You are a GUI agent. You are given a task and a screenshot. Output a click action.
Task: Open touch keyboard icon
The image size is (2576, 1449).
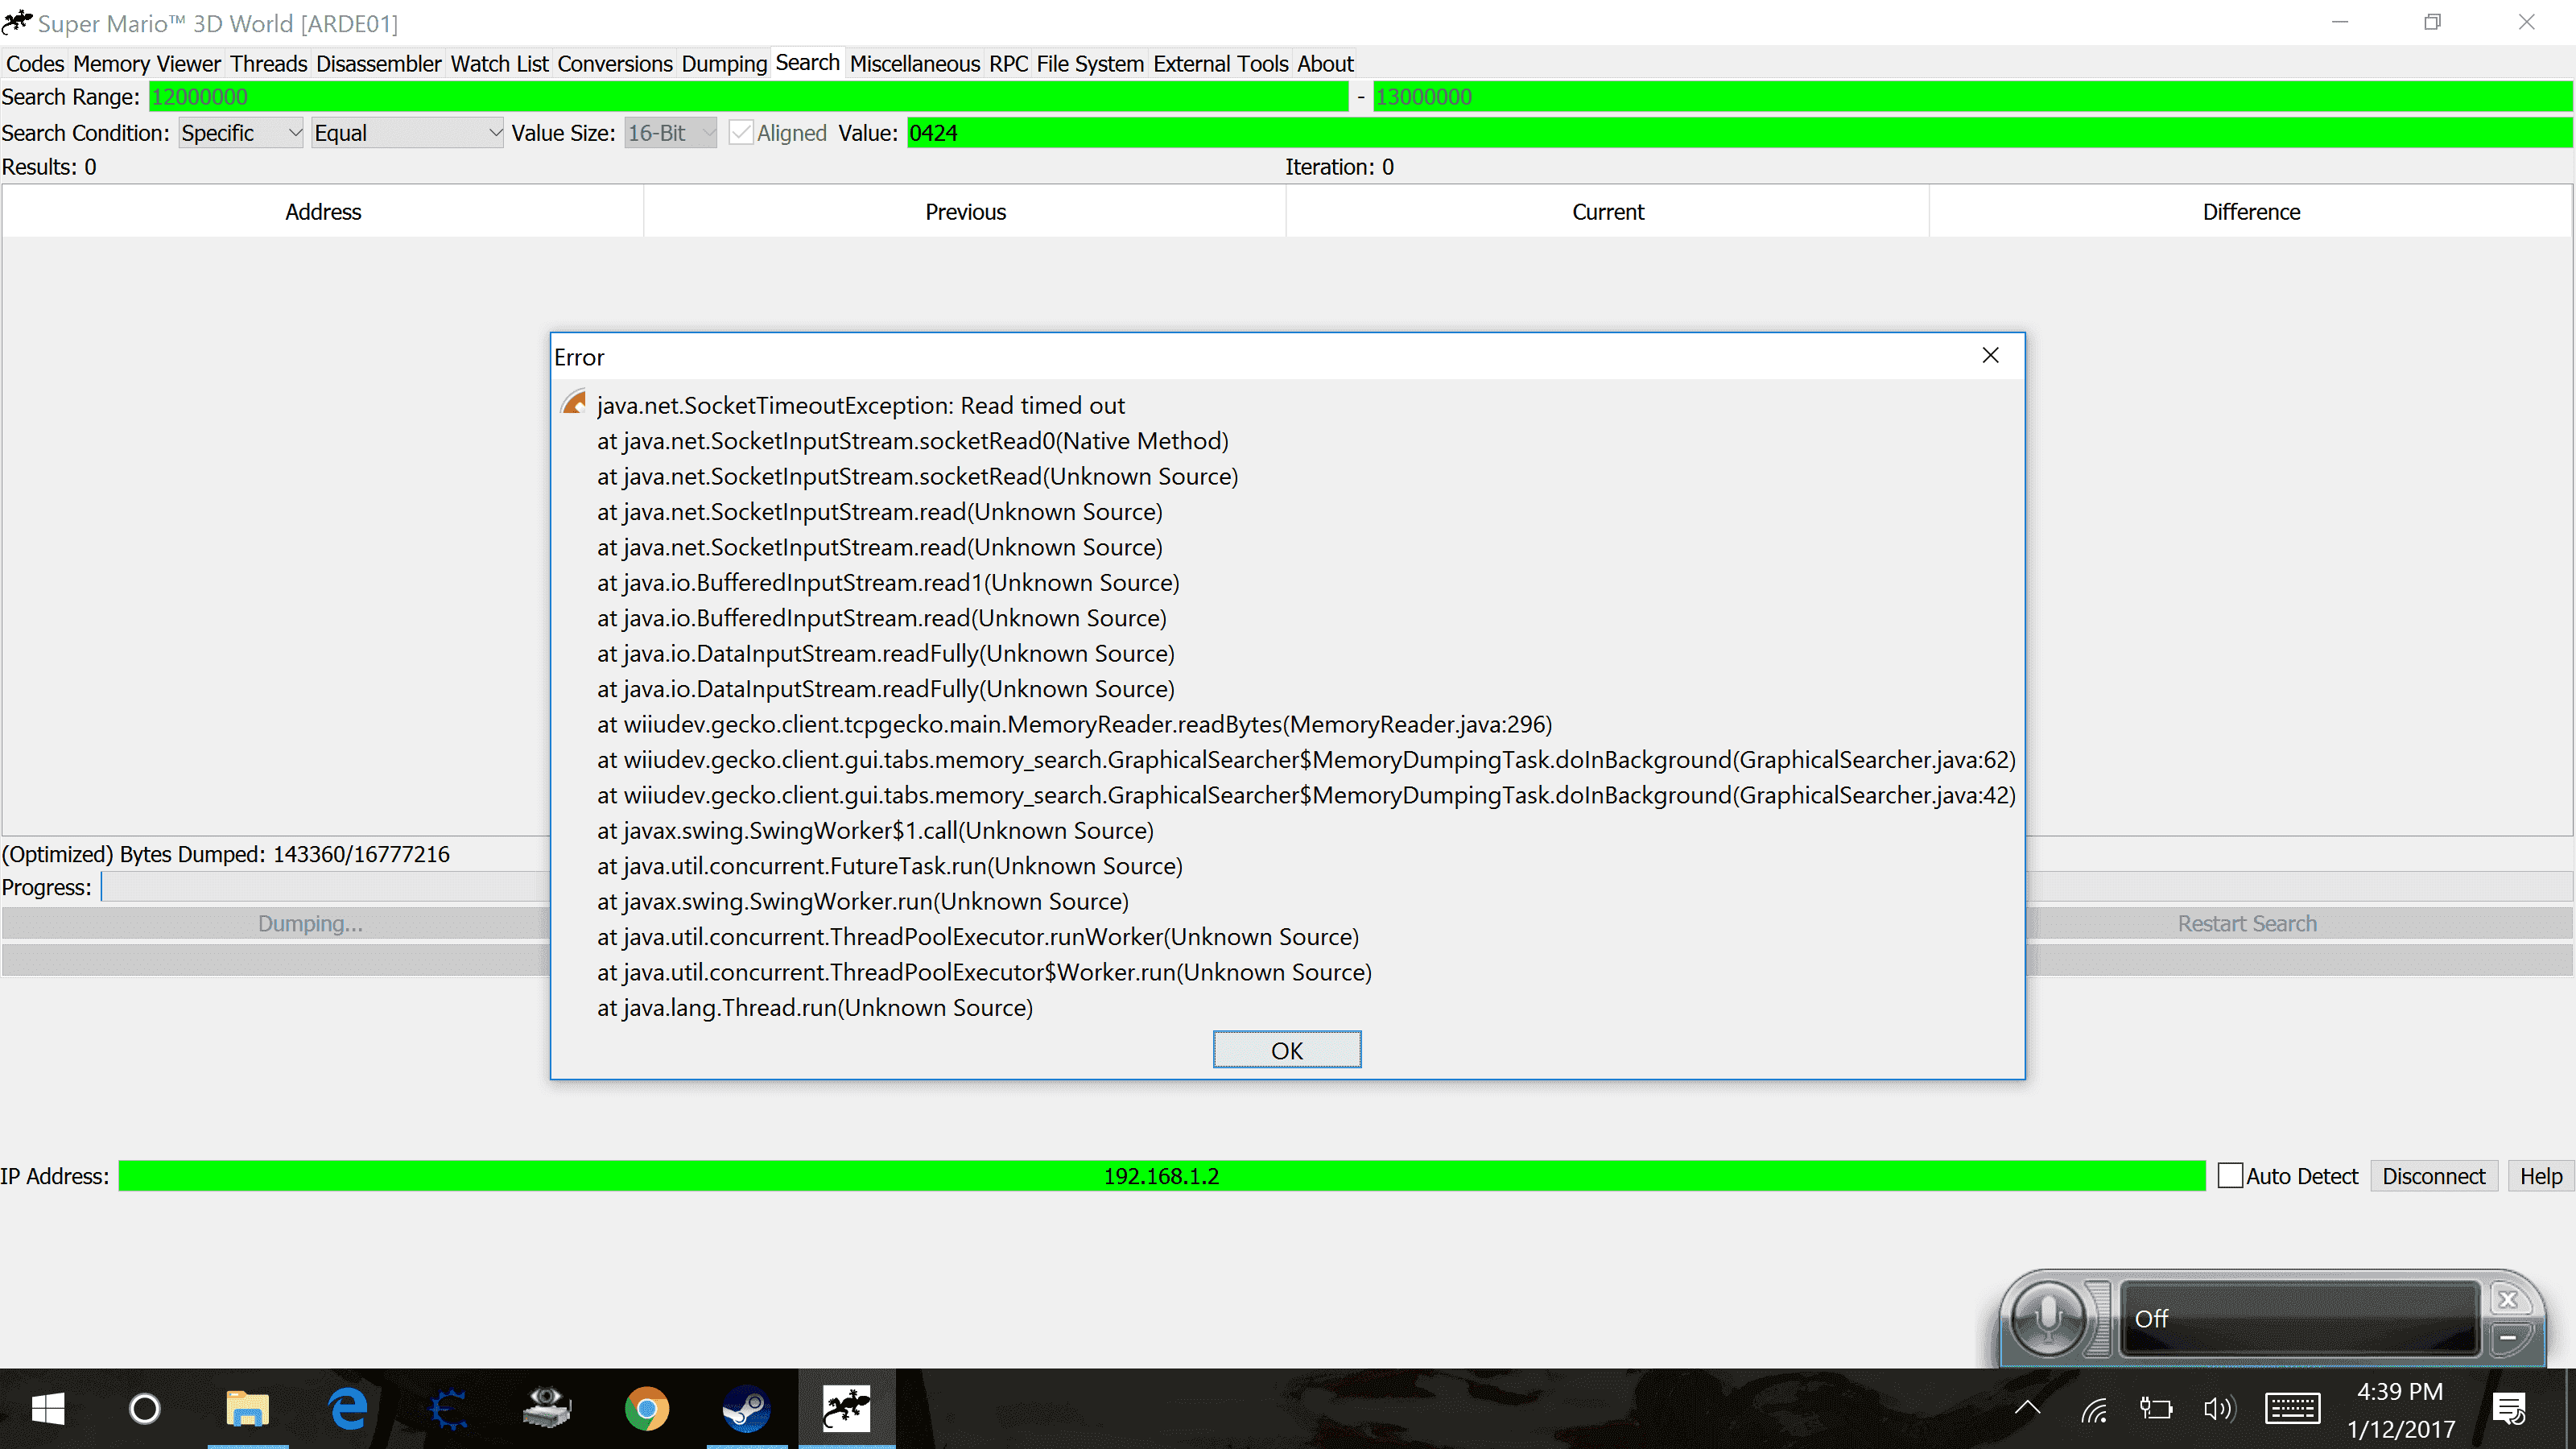(2292, 1409)
